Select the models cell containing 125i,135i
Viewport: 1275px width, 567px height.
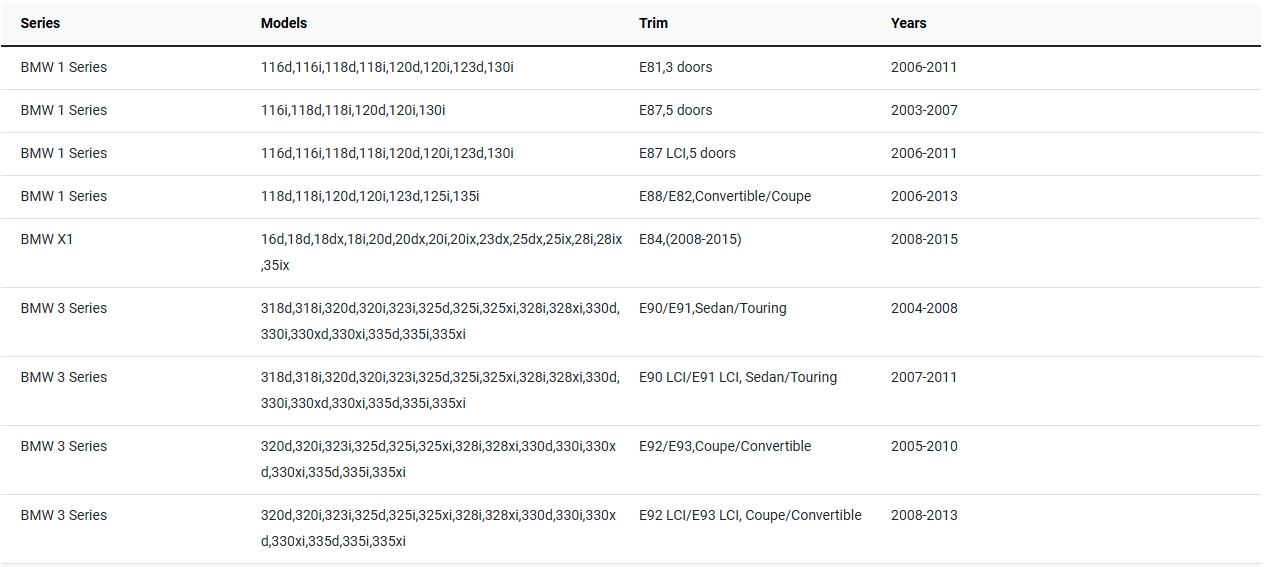point(370,196)
